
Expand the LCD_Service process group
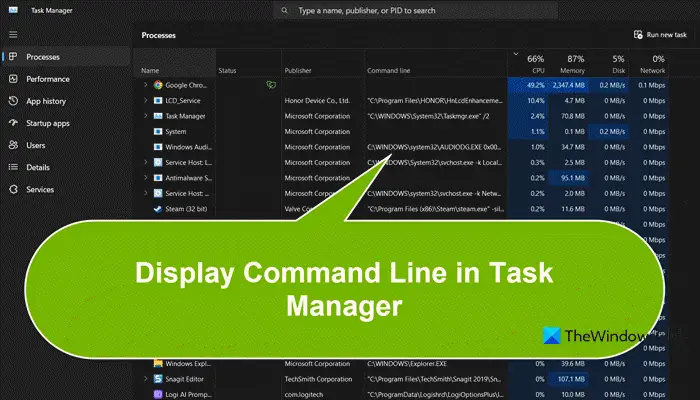point(145,100)
